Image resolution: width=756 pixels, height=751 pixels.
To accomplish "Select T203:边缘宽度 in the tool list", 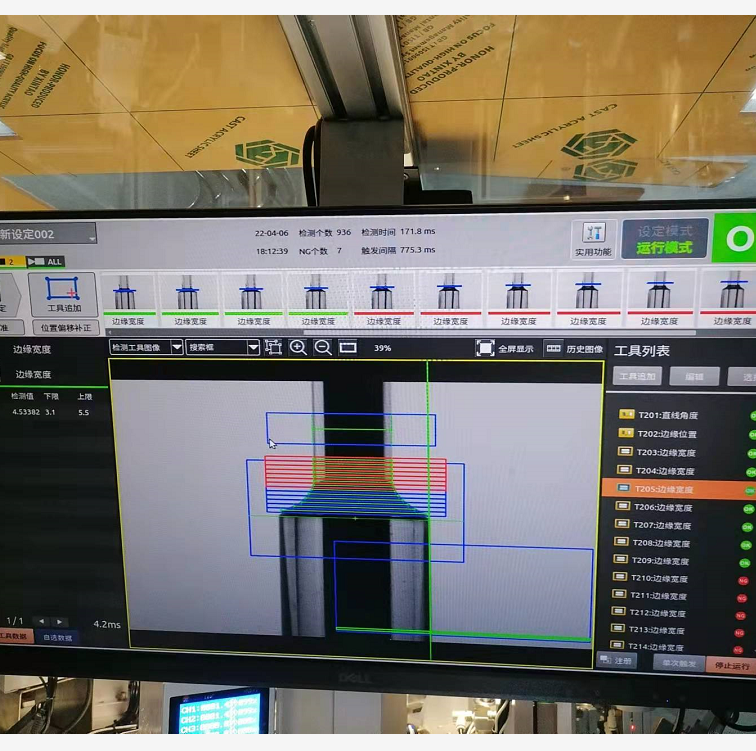I will pos(666,453).
